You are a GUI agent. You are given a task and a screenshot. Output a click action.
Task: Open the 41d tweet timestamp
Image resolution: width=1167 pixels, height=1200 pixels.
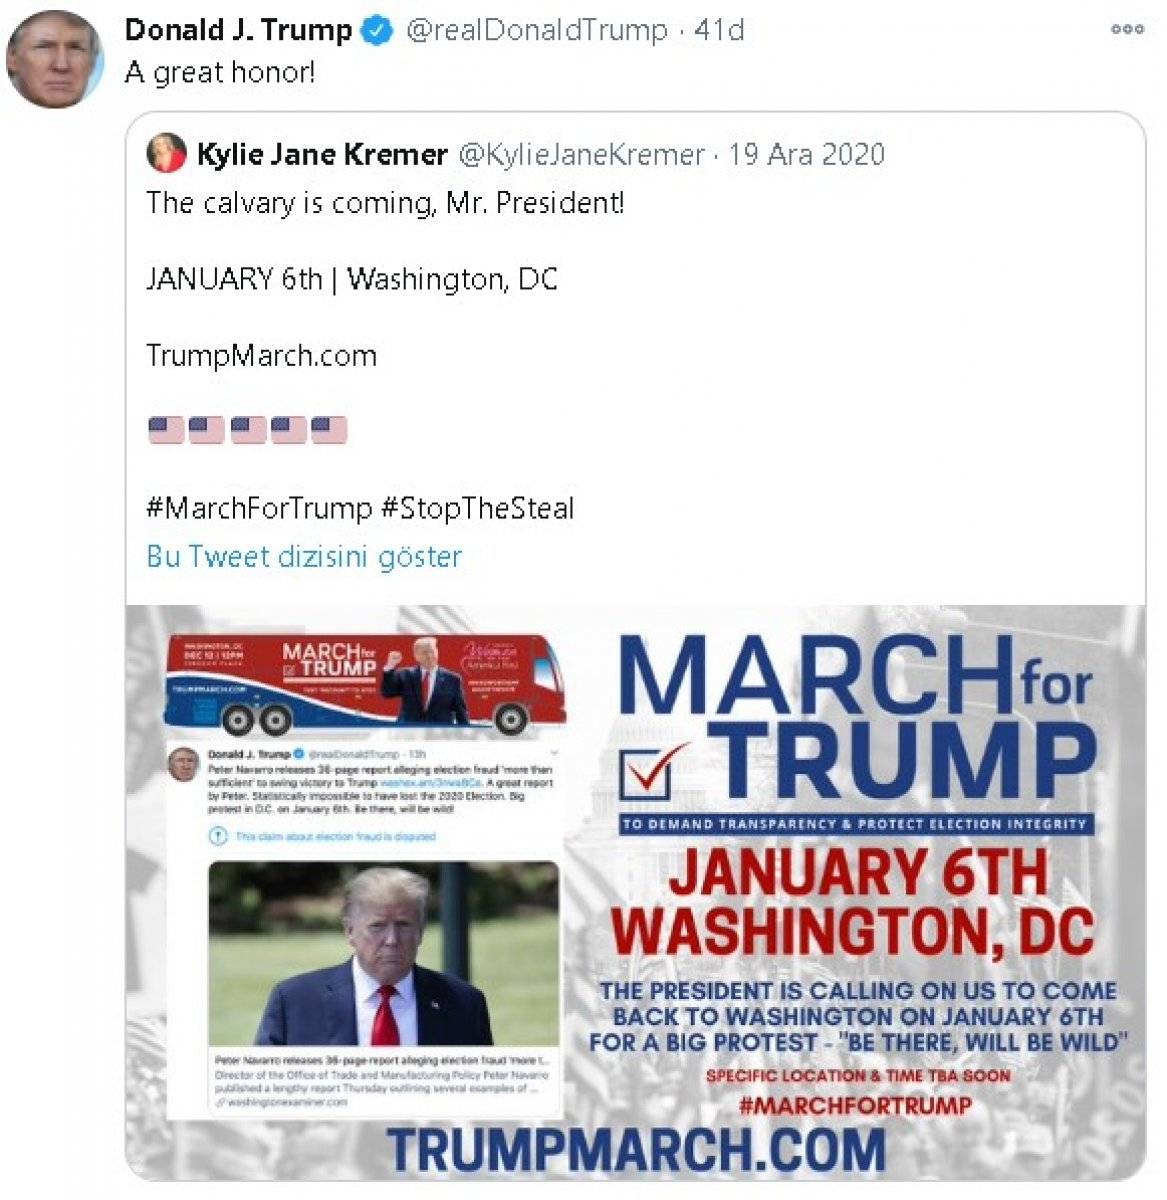[x=719, y=31]
